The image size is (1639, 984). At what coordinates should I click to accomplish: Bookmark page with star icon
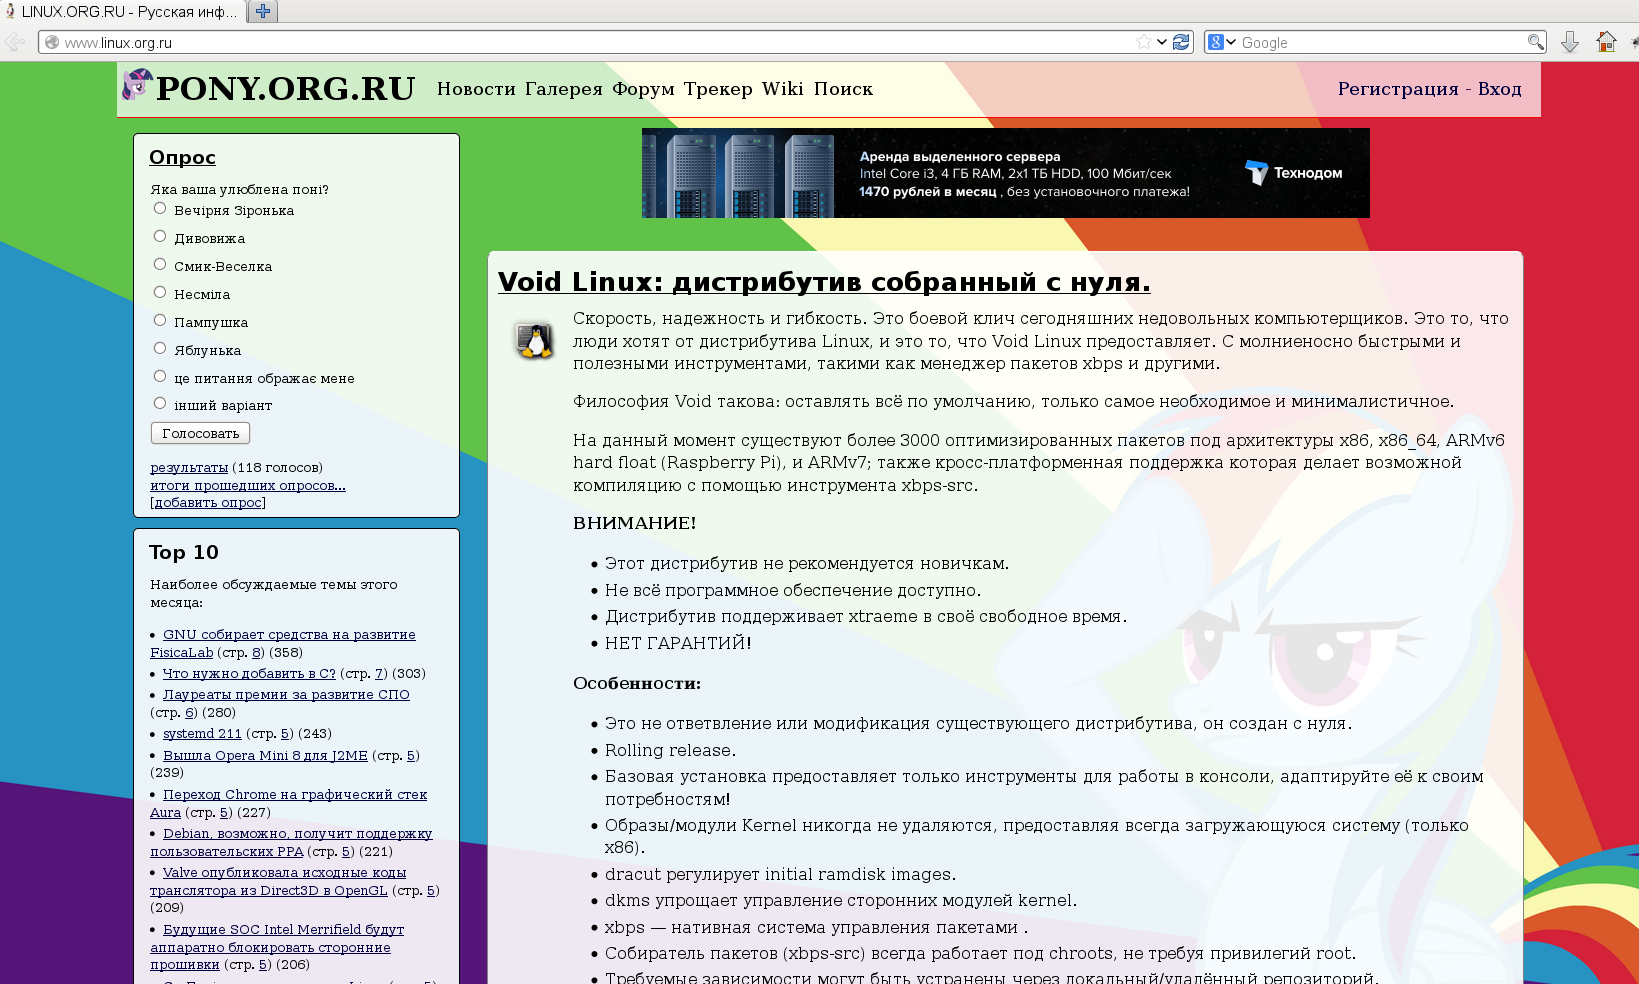(1144, 42)
